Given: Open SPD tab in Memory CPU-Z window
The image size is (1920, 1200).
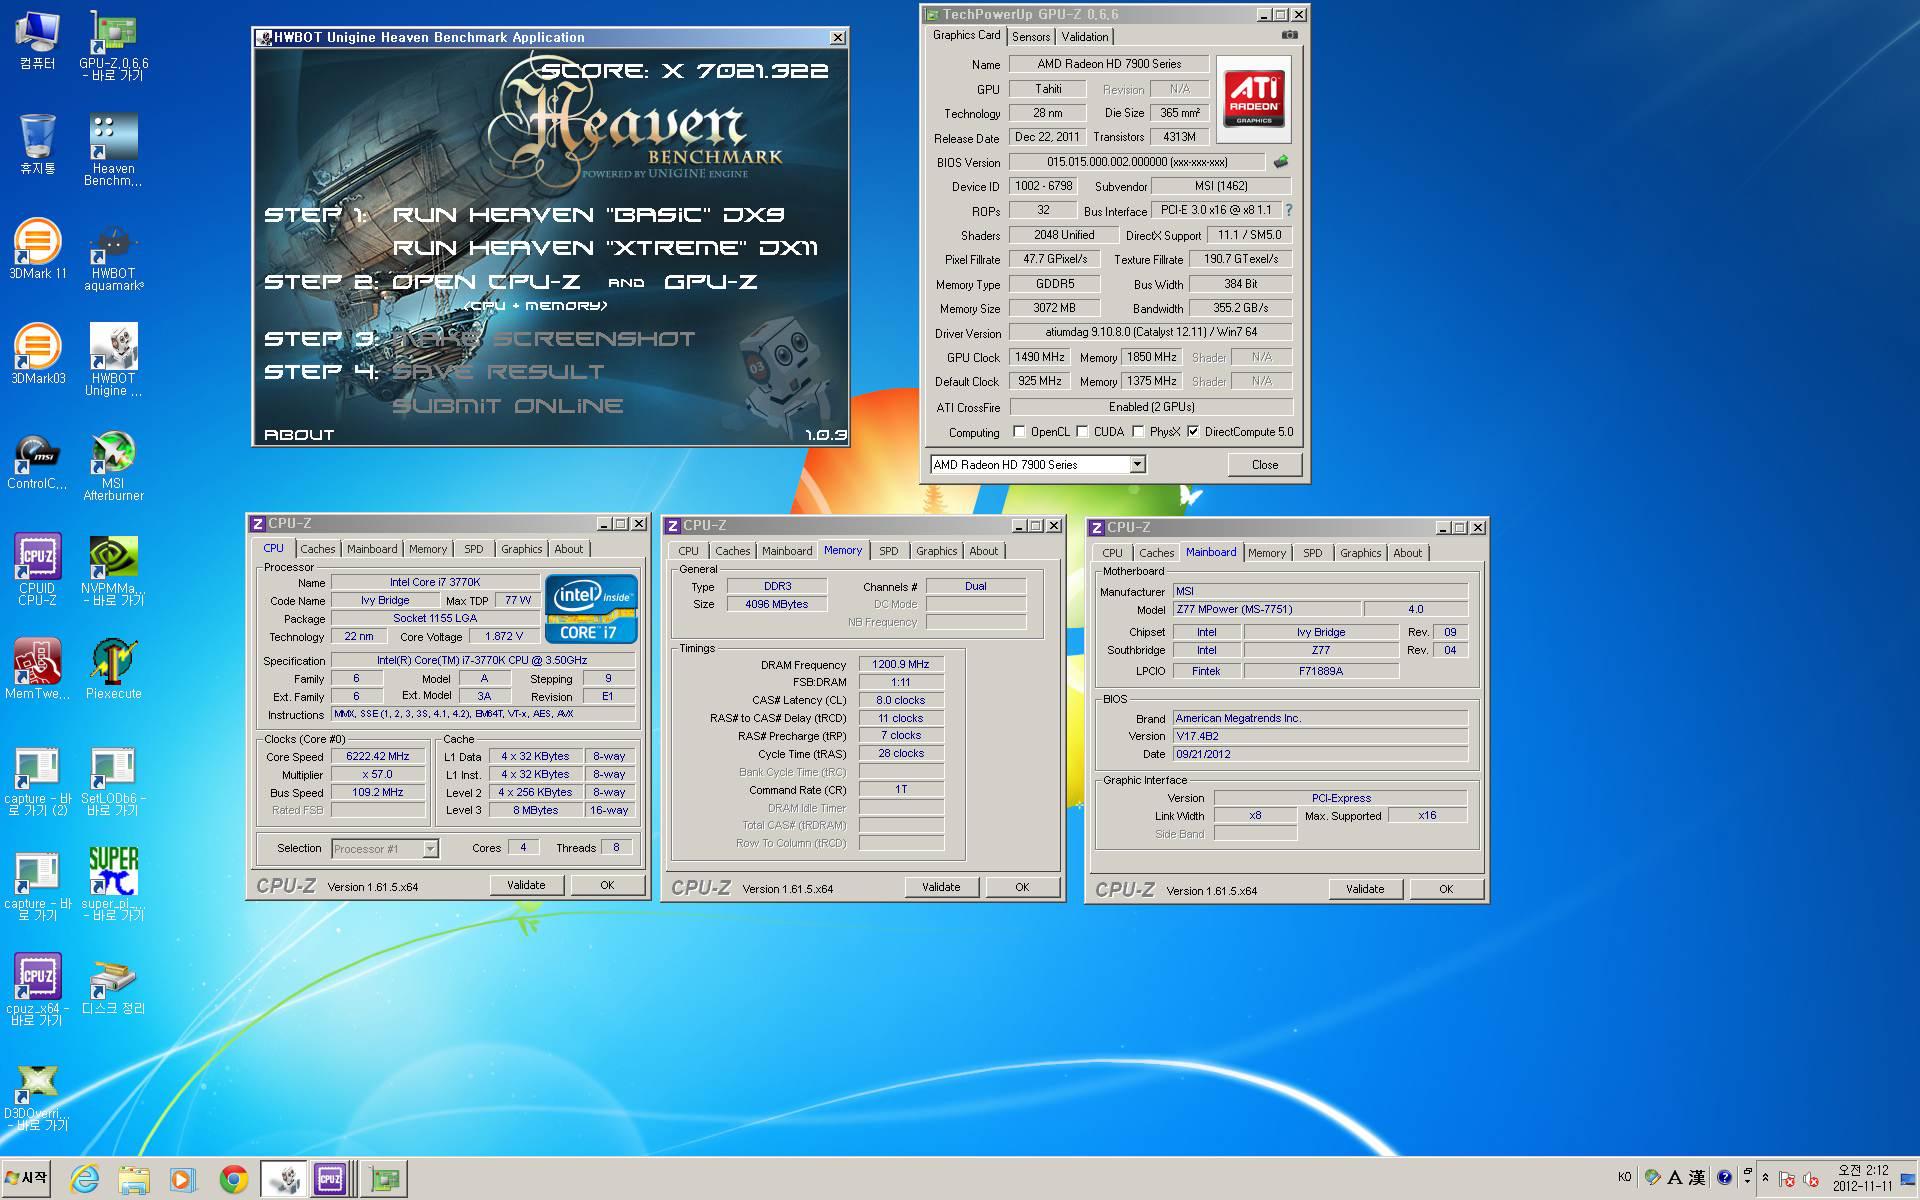Looking at the screenshot, I should (889, 551).
